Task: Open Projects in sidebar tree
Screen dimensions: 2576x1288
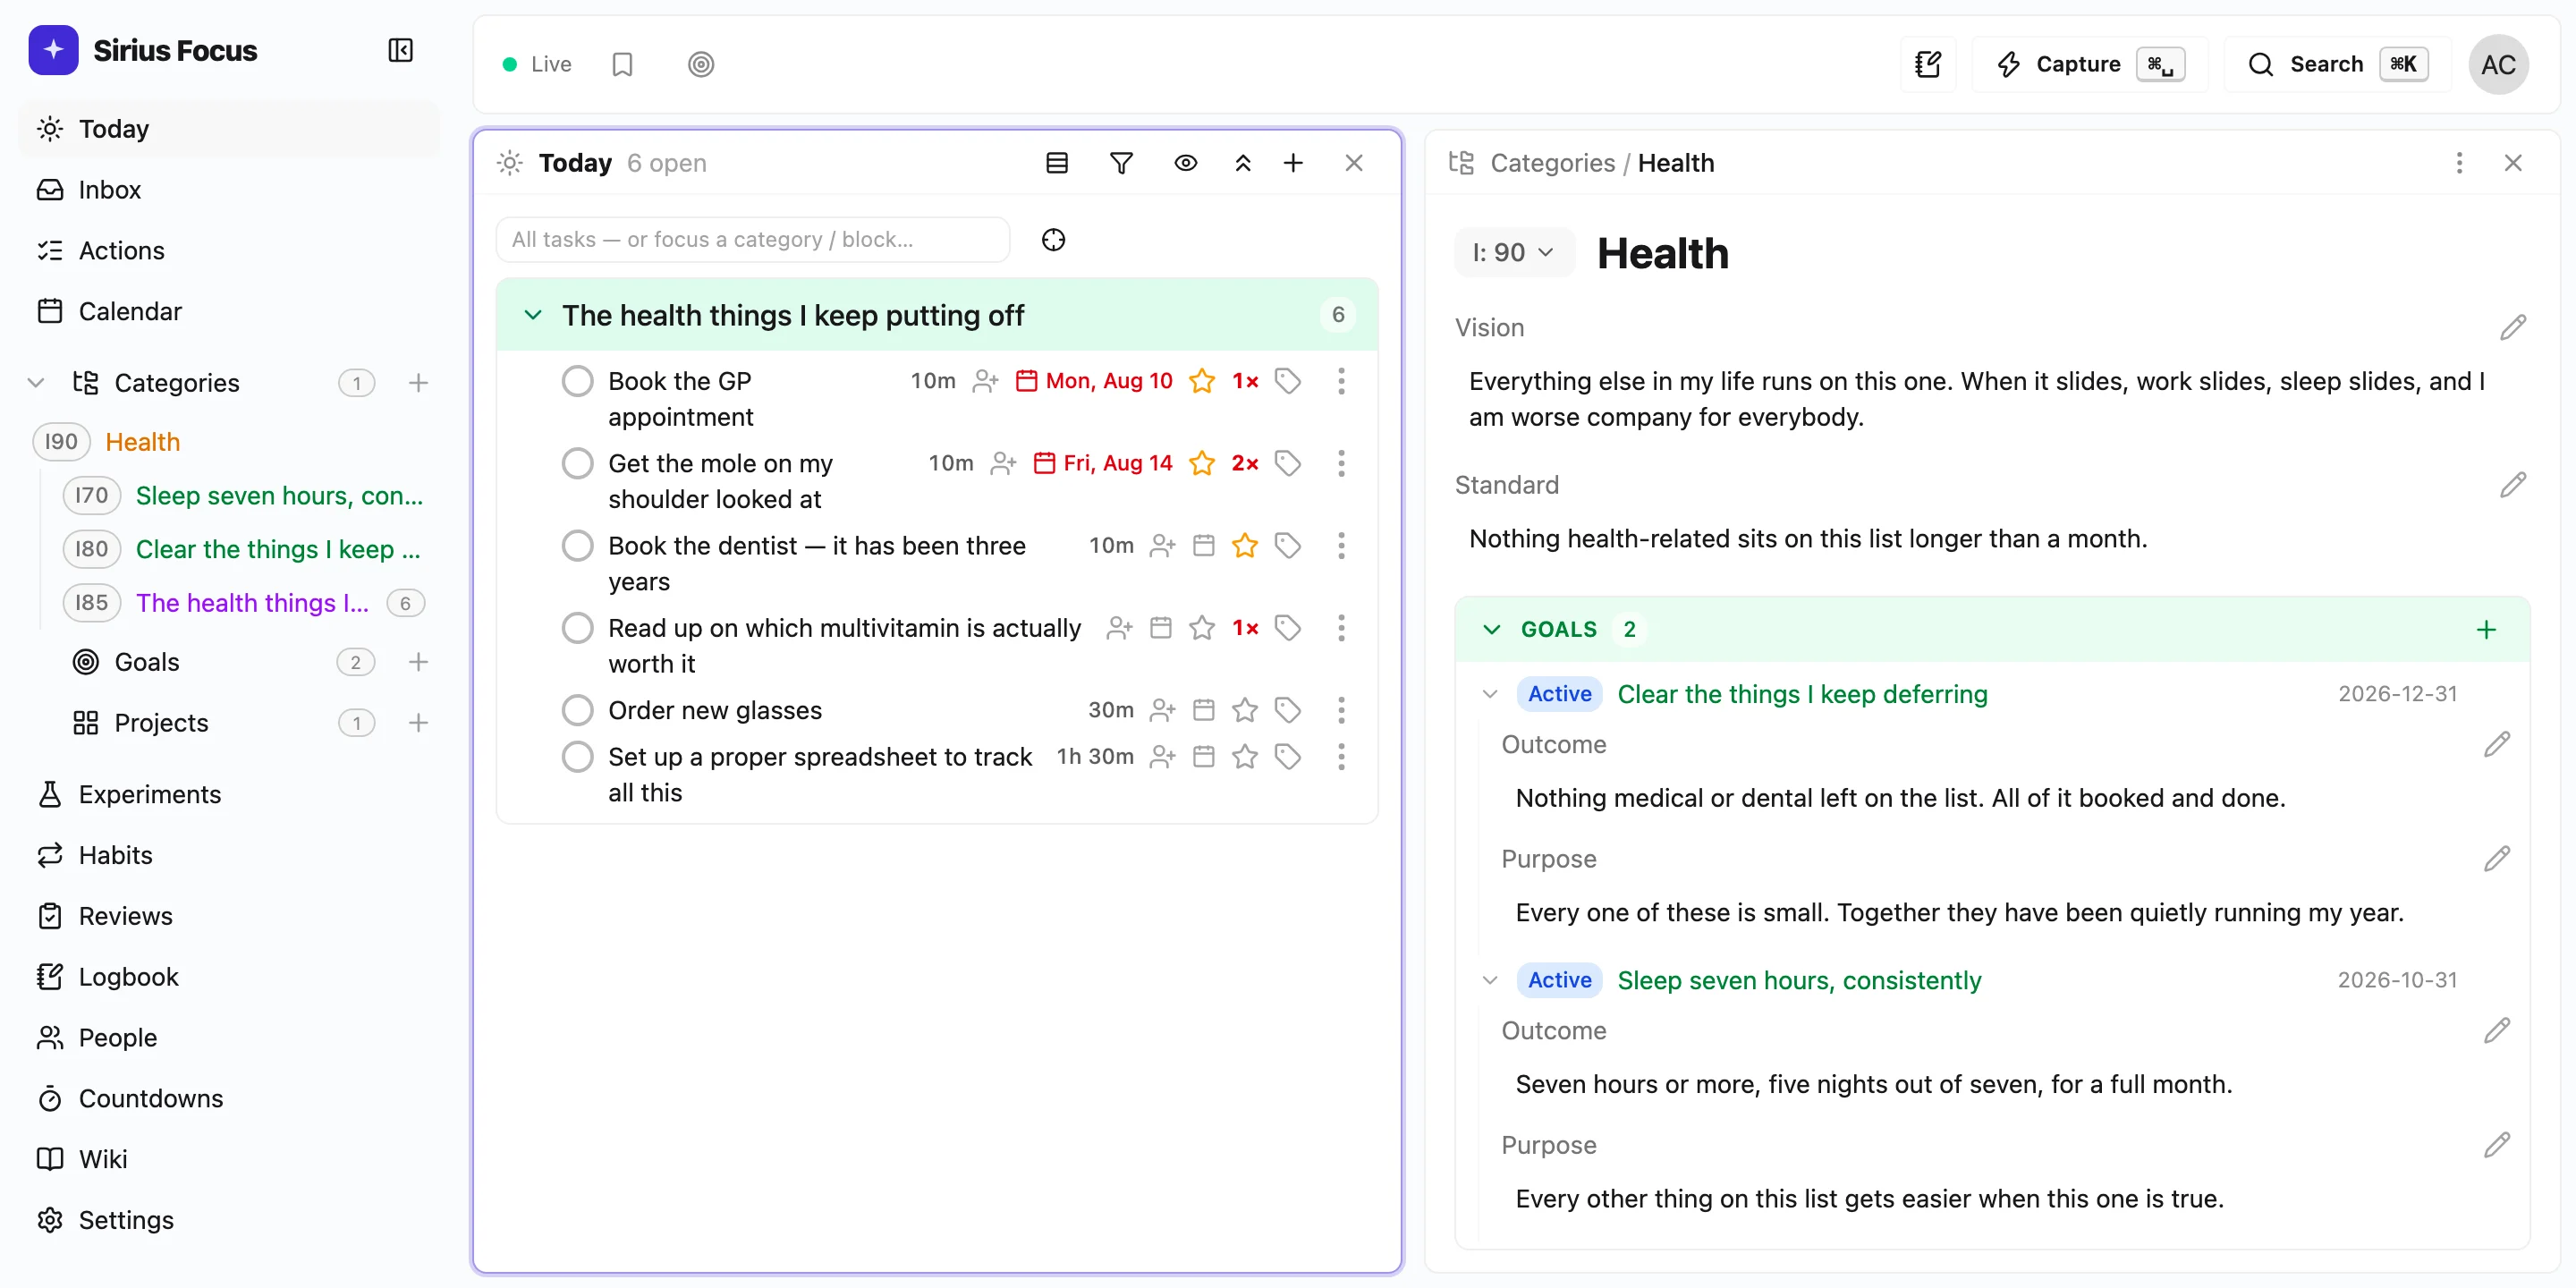Action: point(162,722)
